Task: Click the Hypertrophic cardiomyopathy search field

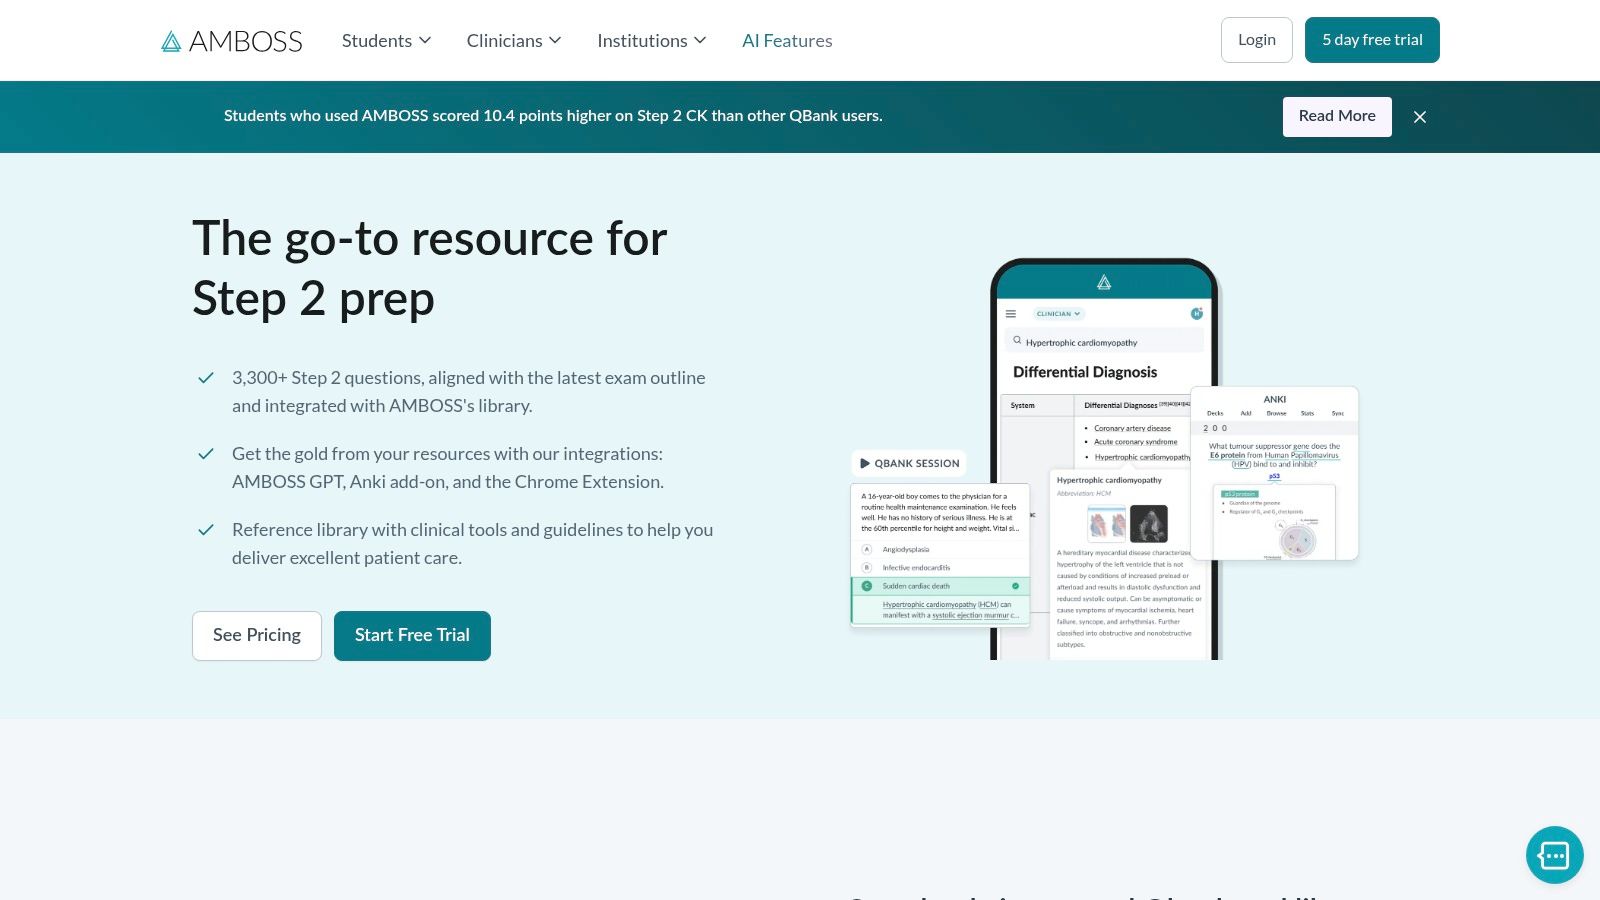Action: 1082,342
